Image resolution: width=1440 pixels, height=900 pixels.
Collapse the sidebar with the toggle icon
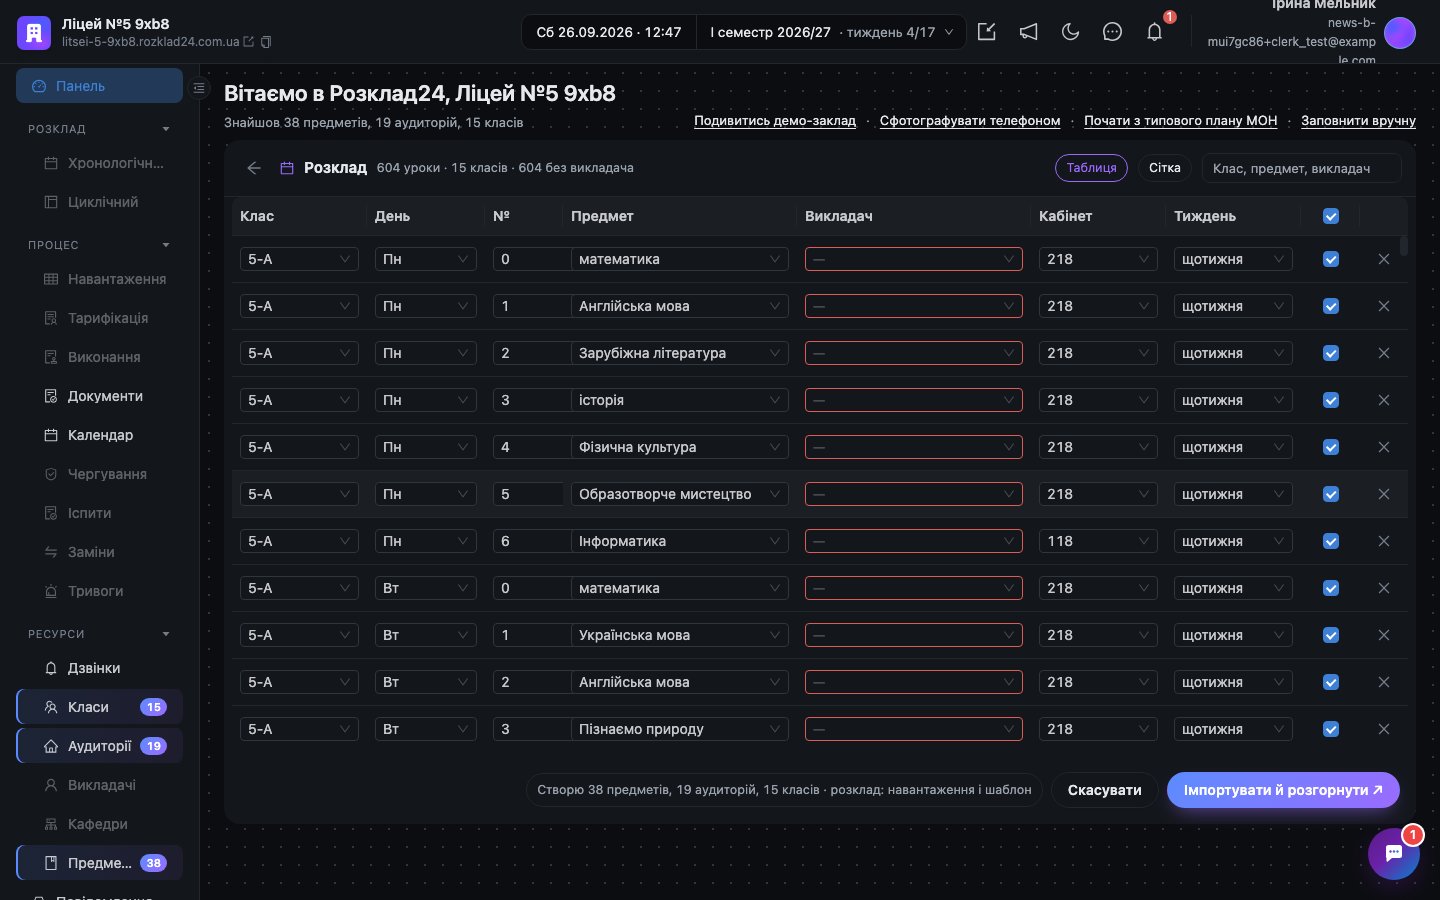(x=199, y=88)
